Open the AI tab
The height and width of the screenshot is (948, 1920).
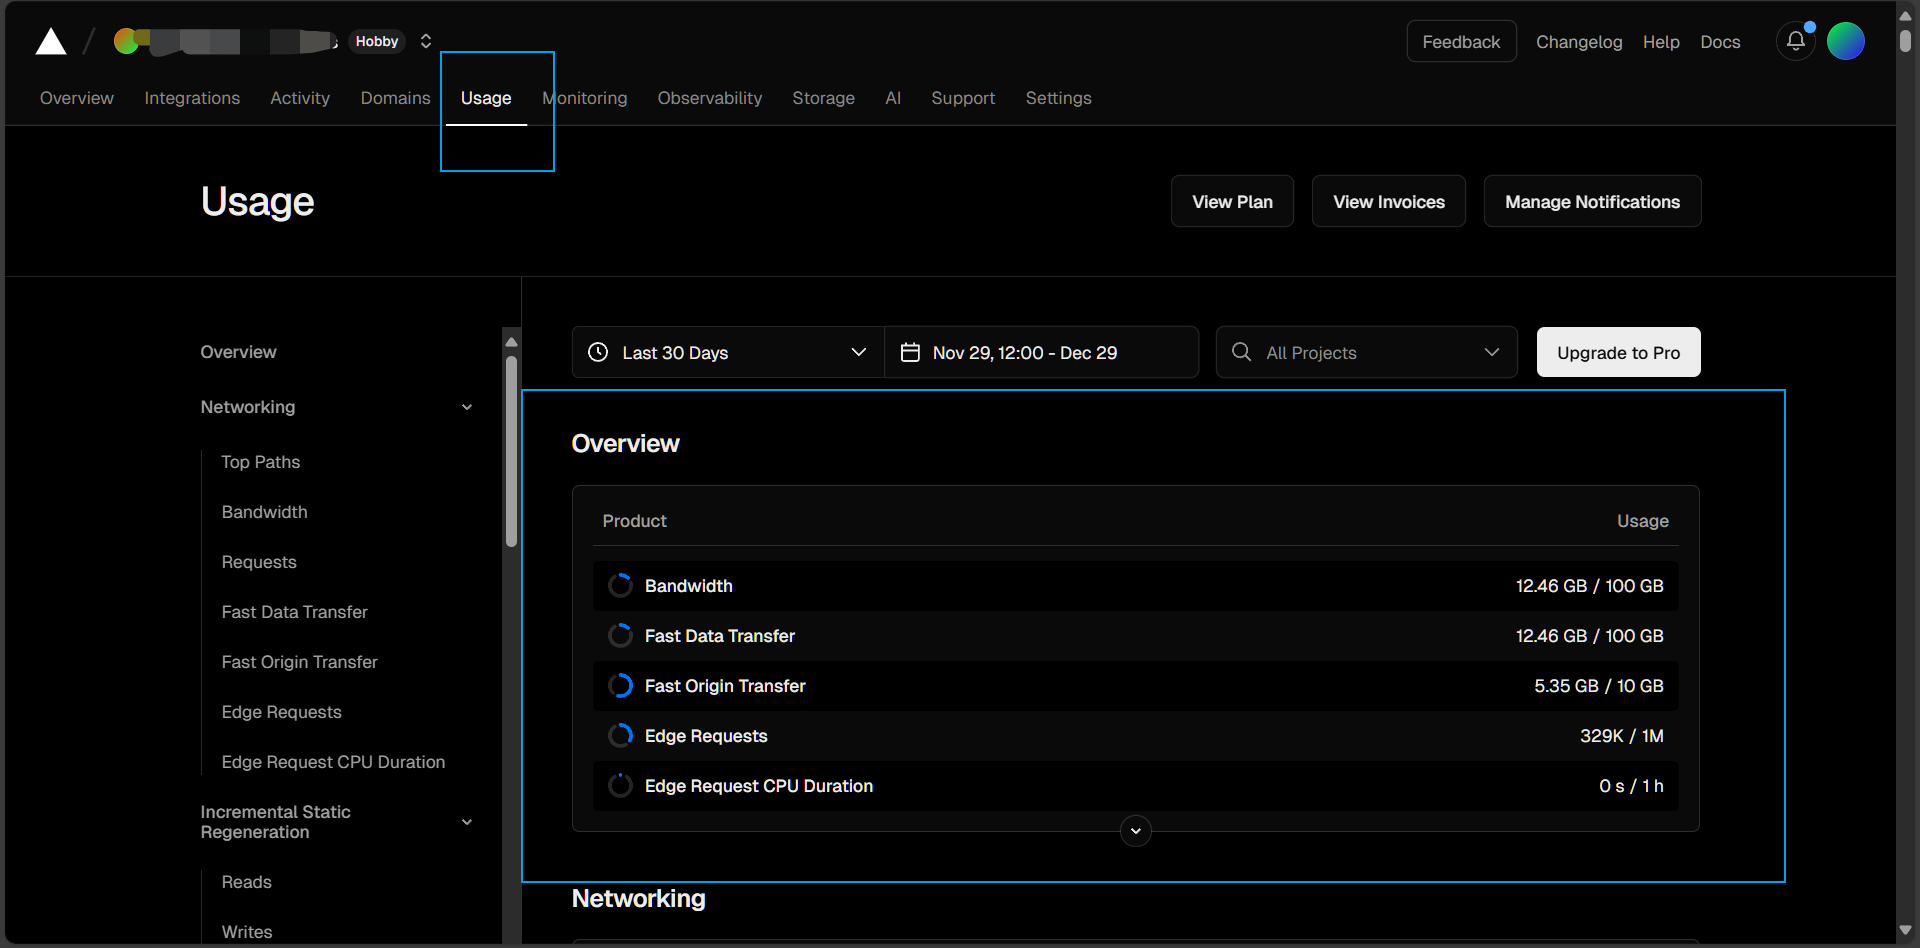tap(893, 98)
